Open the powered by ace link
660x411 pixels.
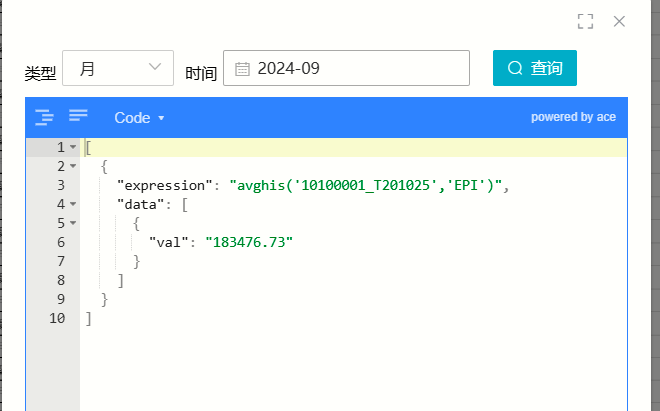(573, 117)
